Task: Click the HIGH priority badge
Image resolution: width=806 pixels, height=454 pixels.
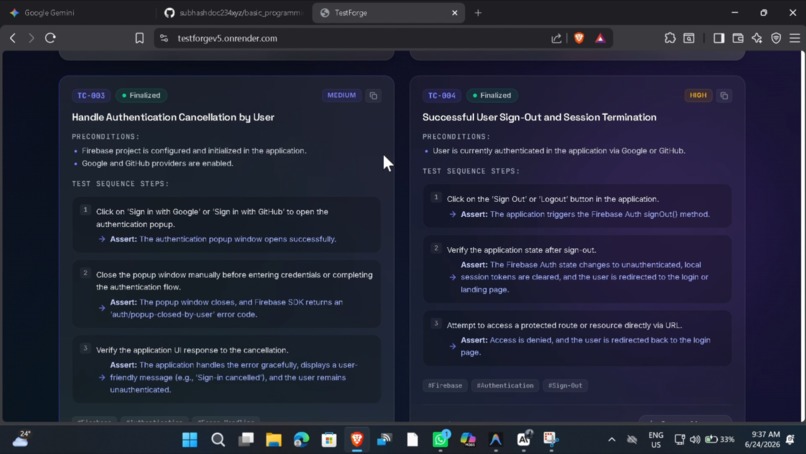Action: [x=698, y=95]
